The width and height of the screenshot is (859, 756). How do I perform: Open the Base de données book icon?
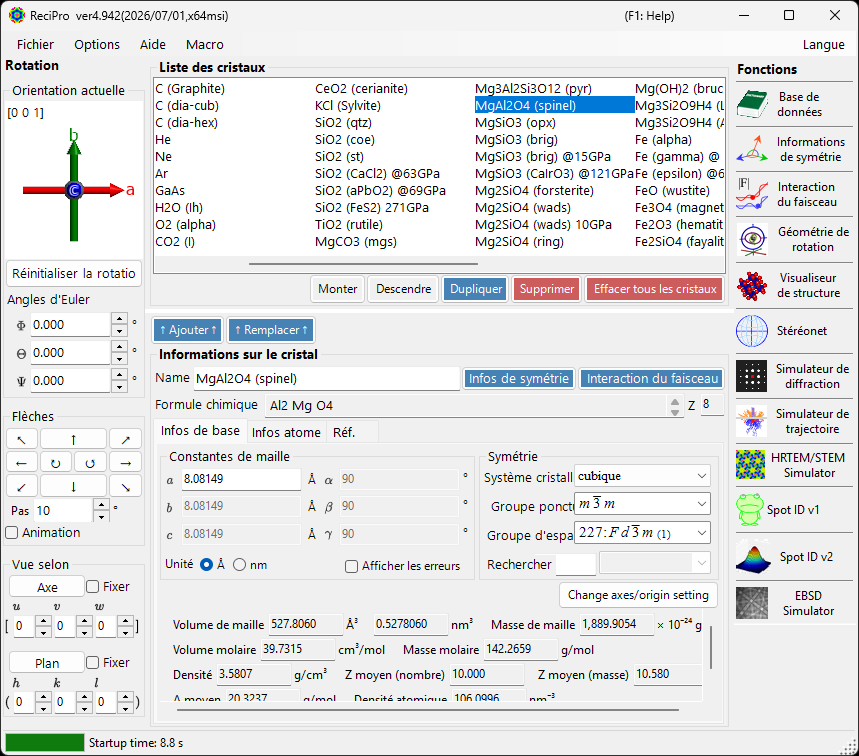[x=752, y=104]
